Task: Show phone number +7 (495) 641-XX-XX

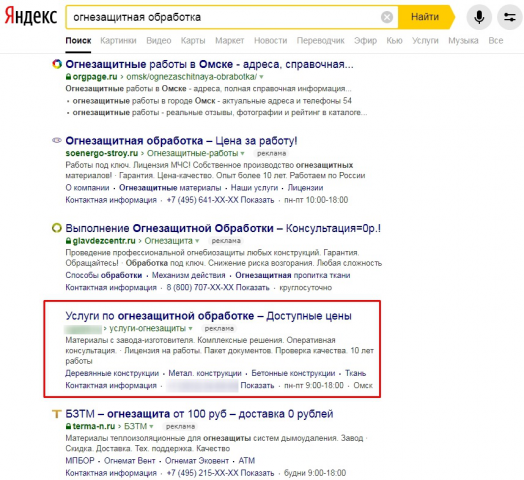Action: 257,200
